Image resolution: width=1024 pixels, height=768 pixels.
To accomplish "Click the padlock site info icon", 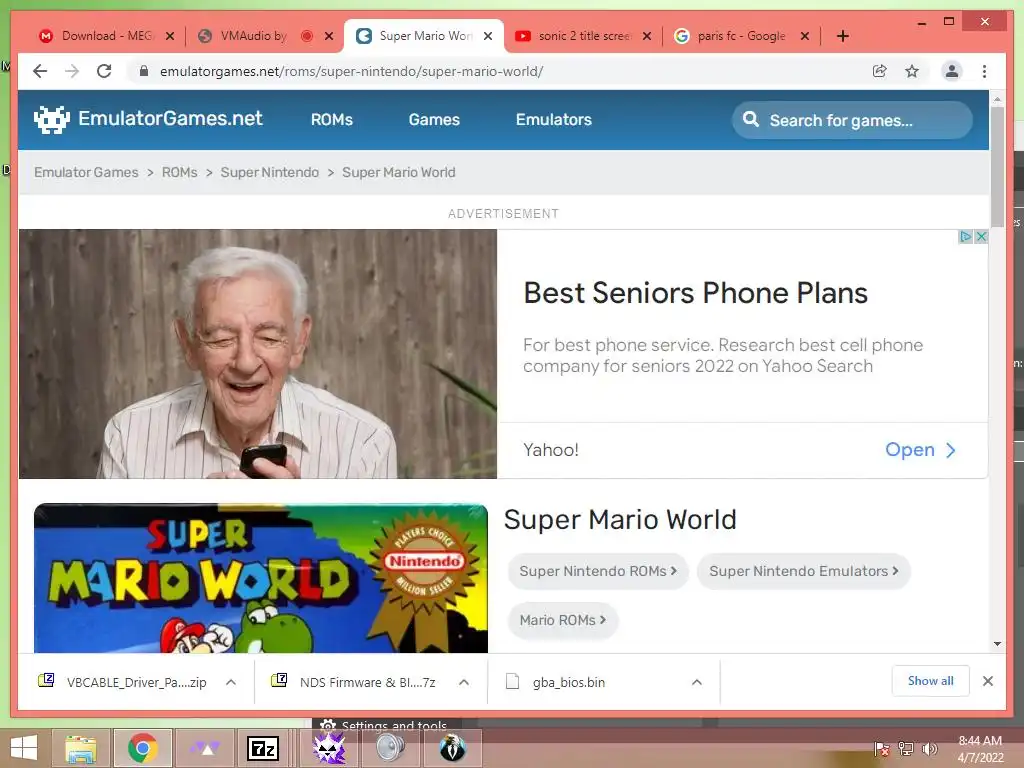I will 144,71.
